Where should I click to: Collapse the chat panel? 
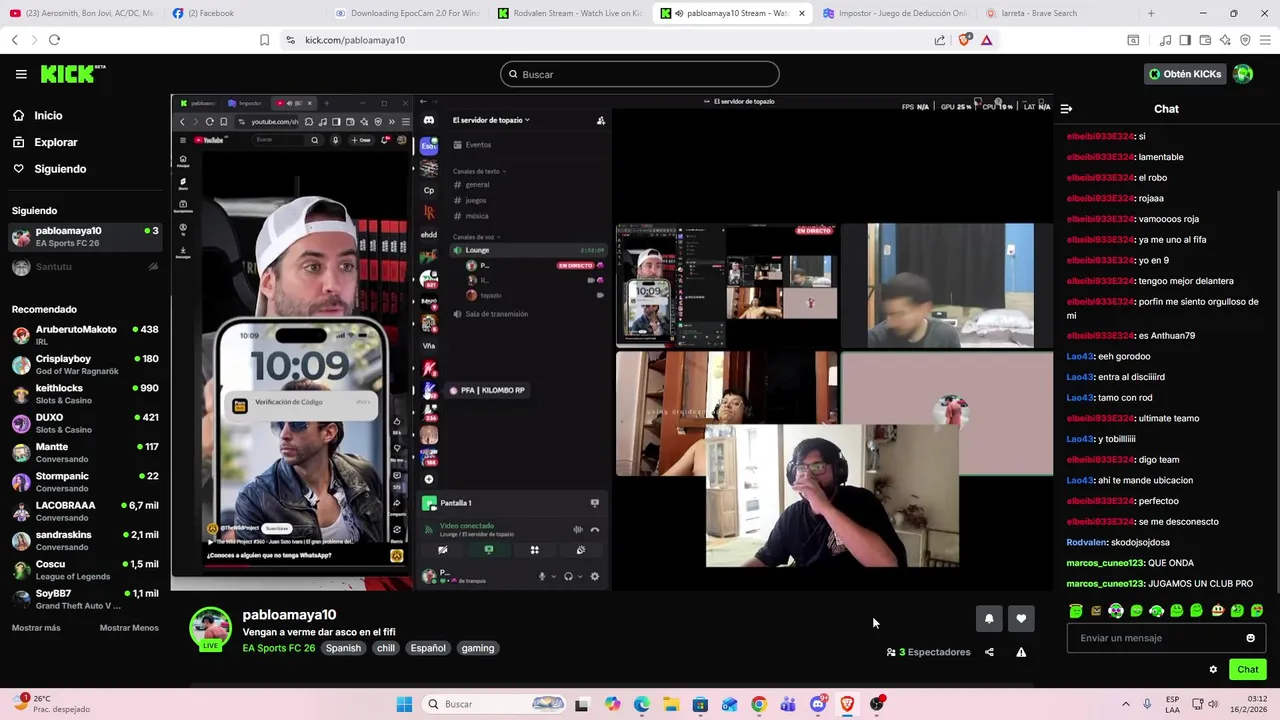(x=1066, y=109)
